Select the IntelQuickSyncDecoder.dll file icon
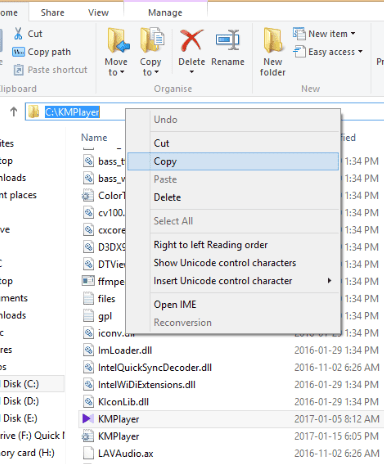Image resolution: width=384 pixels, height=464 pixels. [x=88, y=367]
